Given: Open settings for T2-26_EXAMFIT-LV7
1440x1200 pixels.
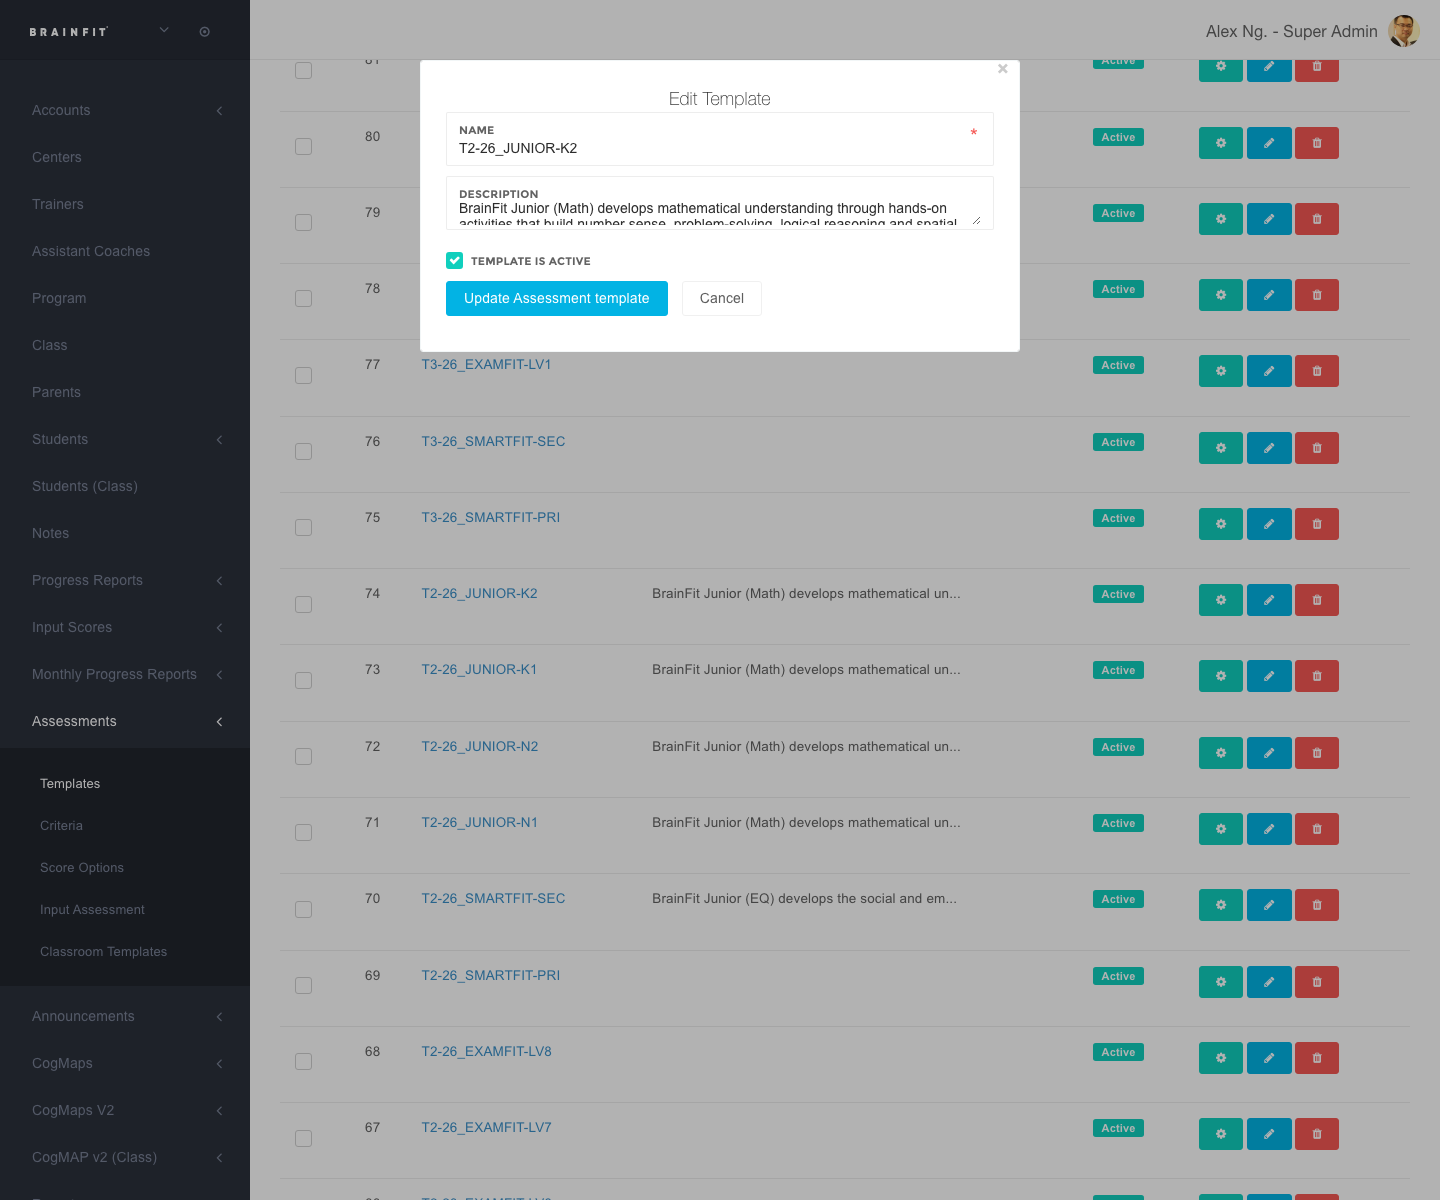Looking at the screenshot, I should 1221,1134.
